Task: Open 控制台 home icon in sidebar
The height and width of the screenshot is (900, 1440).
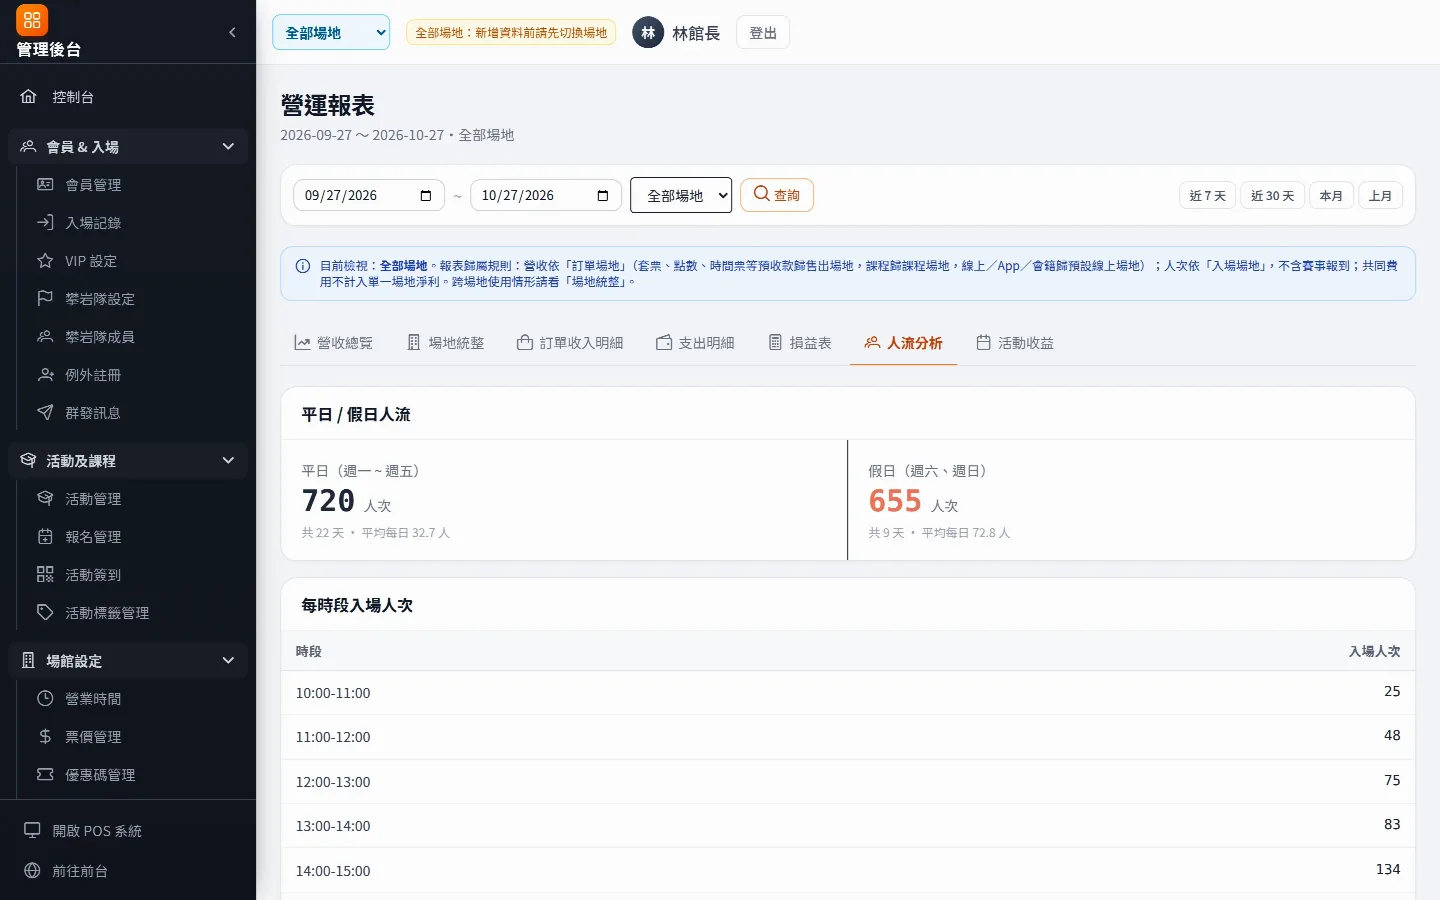Action: [x=29, y=97]
